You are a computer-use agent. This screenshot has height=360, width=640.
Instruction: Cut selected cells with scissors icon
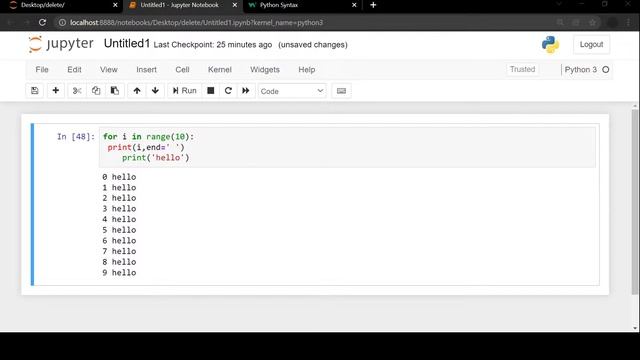point(77,91)
